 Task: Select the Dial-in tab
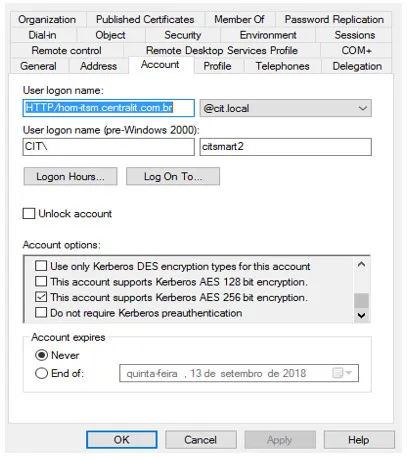(x=42, y=35)
